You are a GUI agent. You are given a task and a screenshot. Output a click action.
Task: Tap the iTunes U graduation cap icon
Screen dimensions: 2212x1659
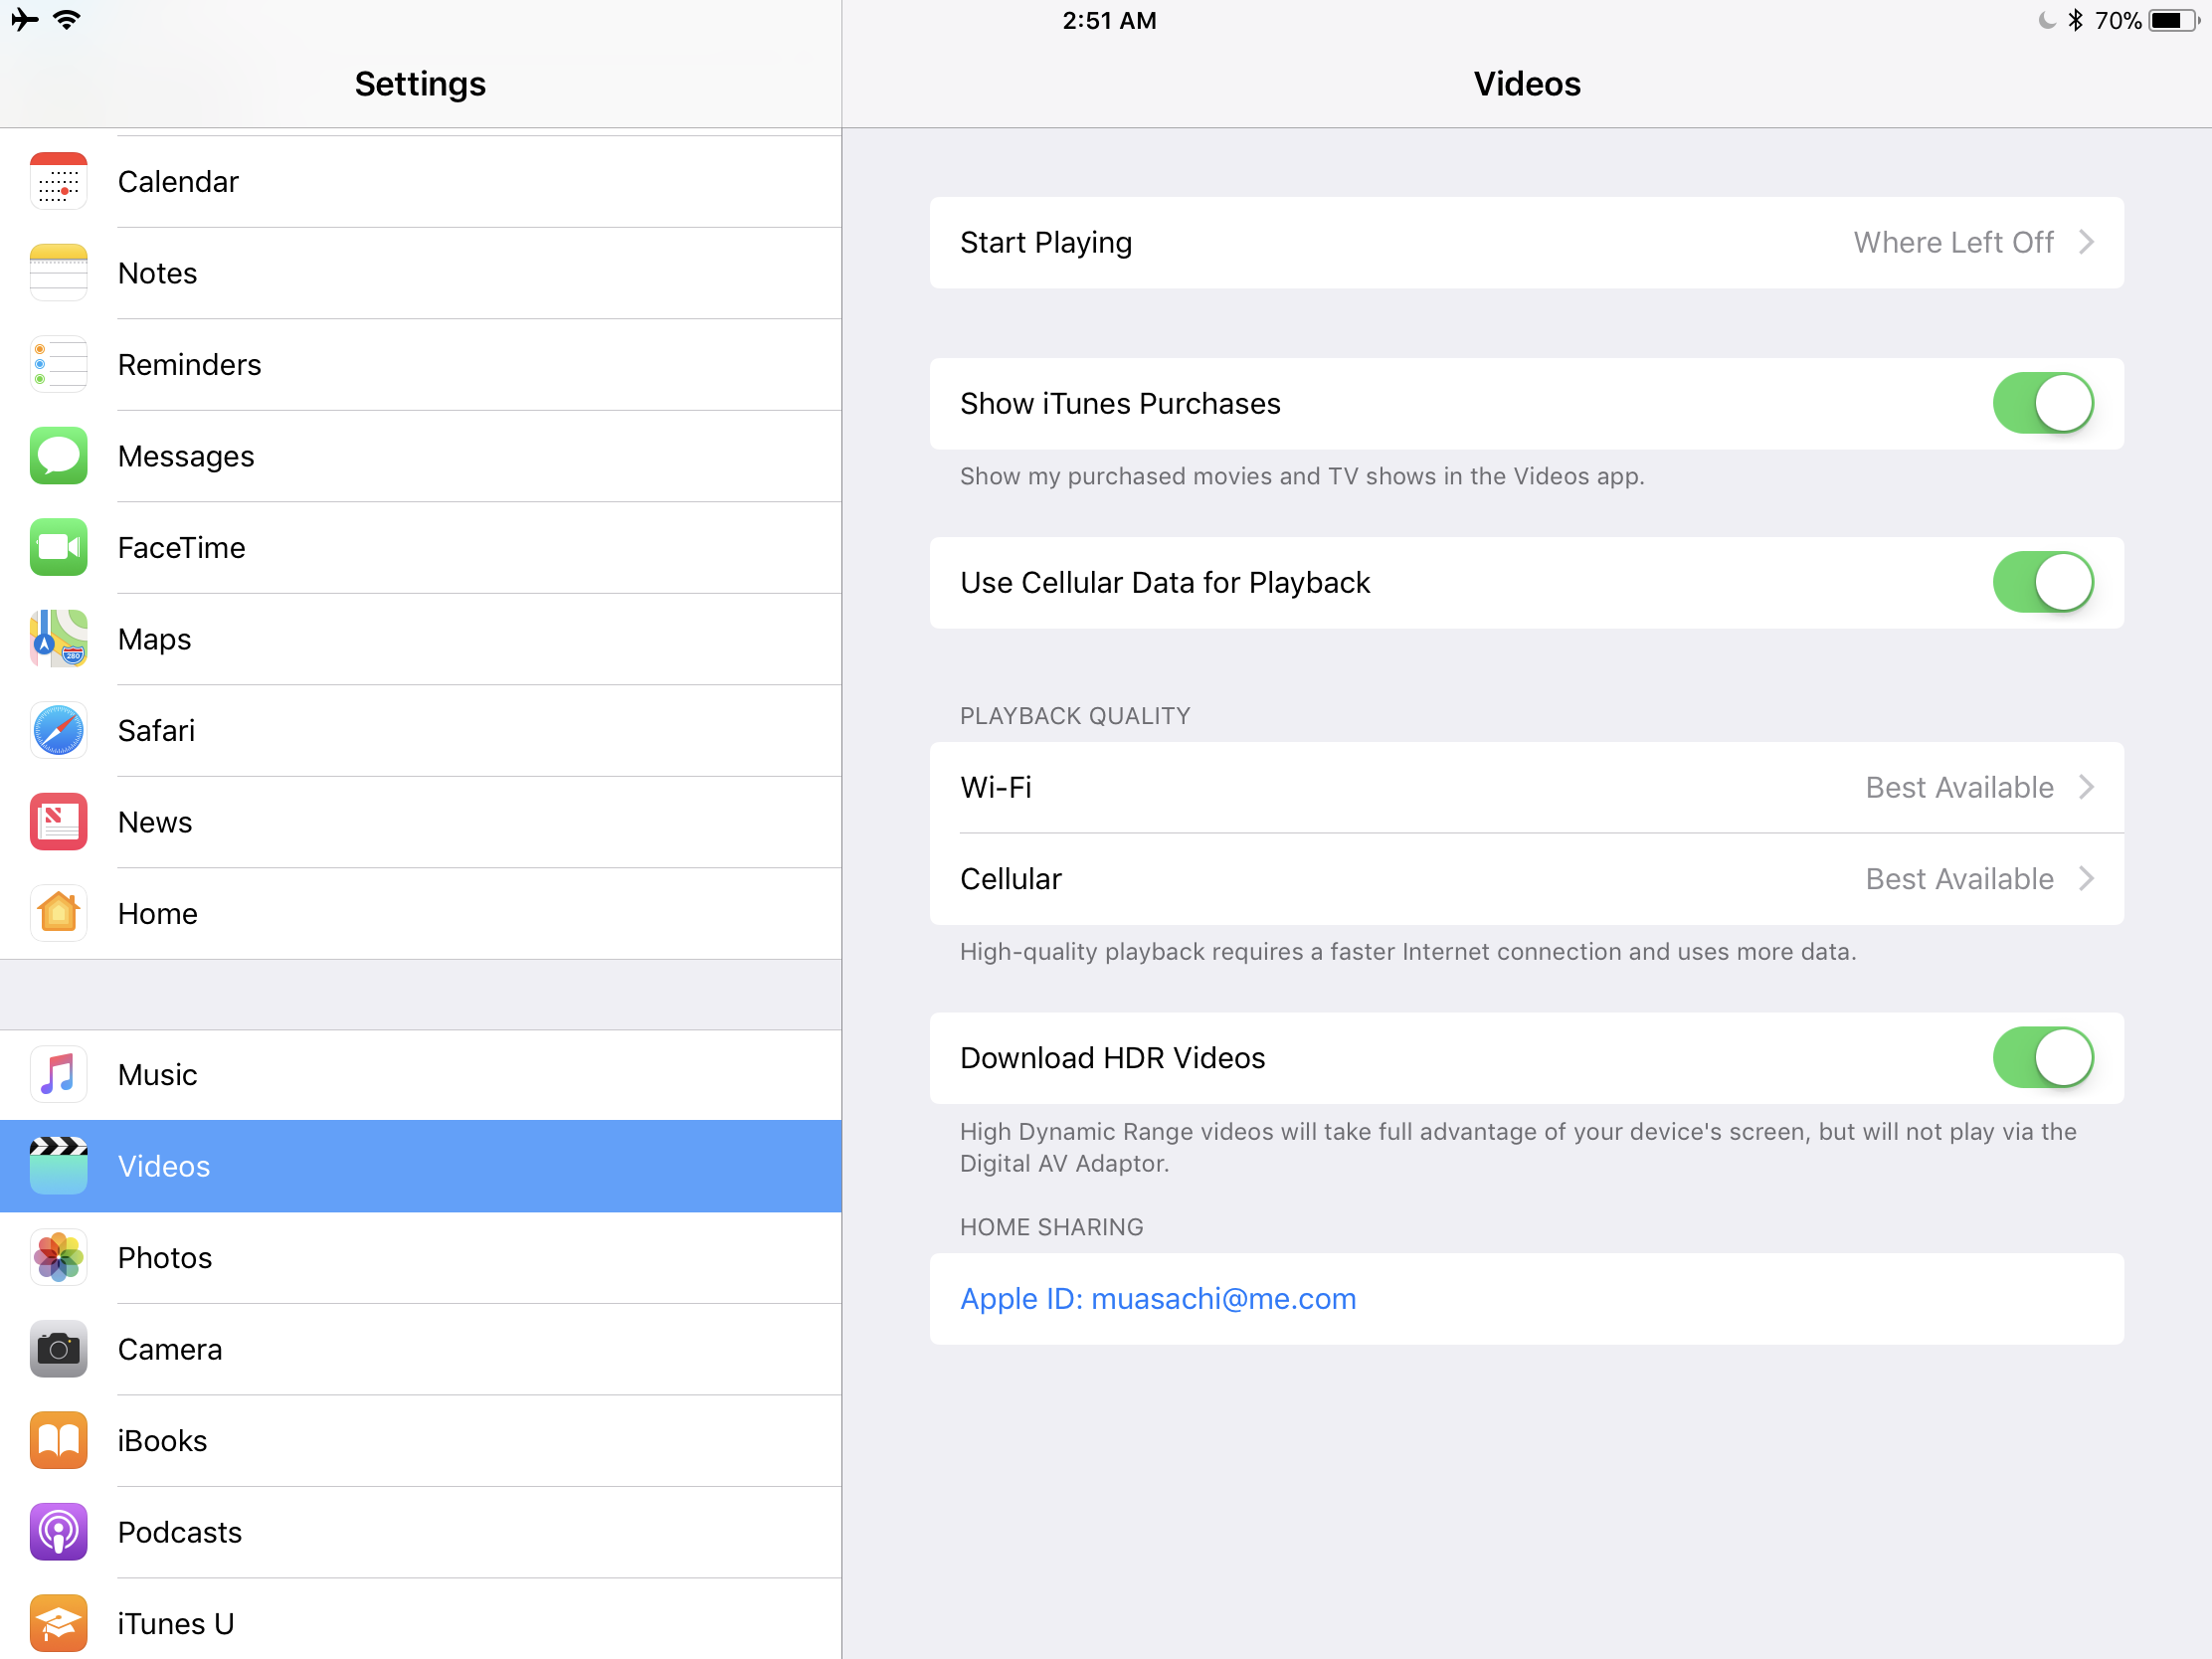pos(58,1623)
